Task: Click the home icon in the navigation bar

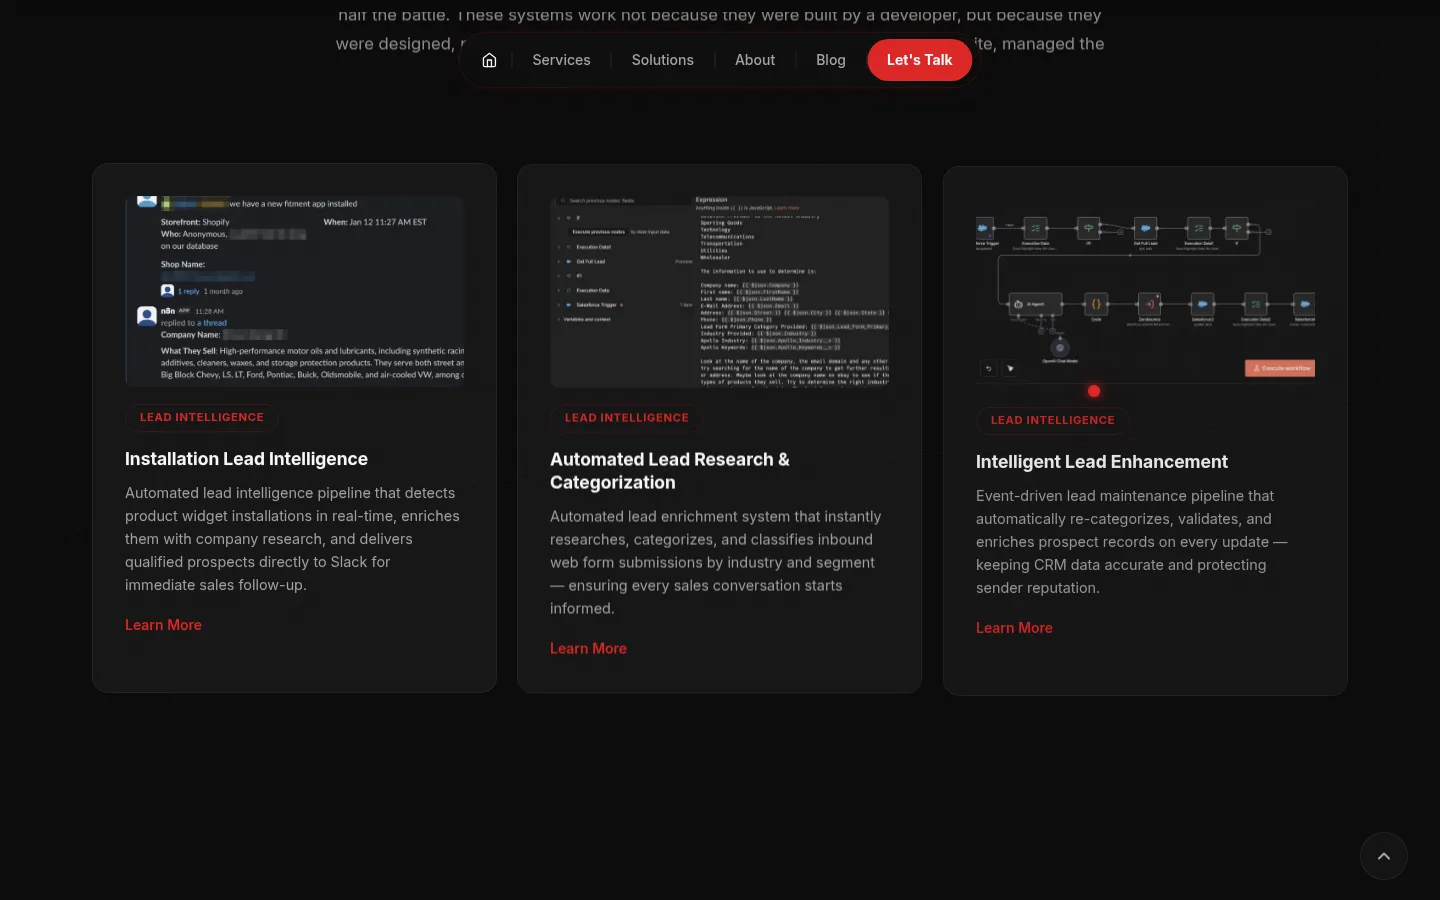Action: [489, 59]
